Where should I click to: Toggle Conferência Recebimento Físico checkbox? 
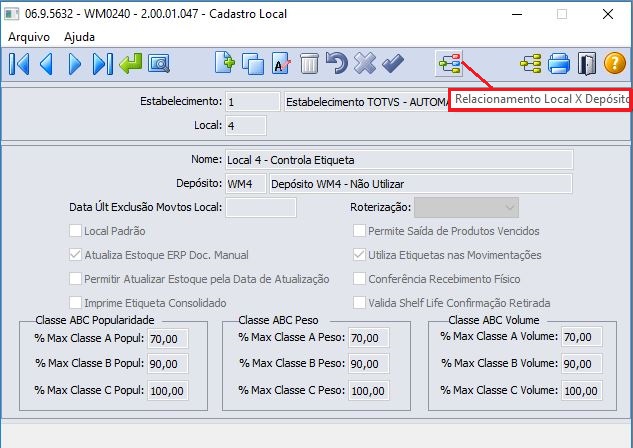pos(359,278)
